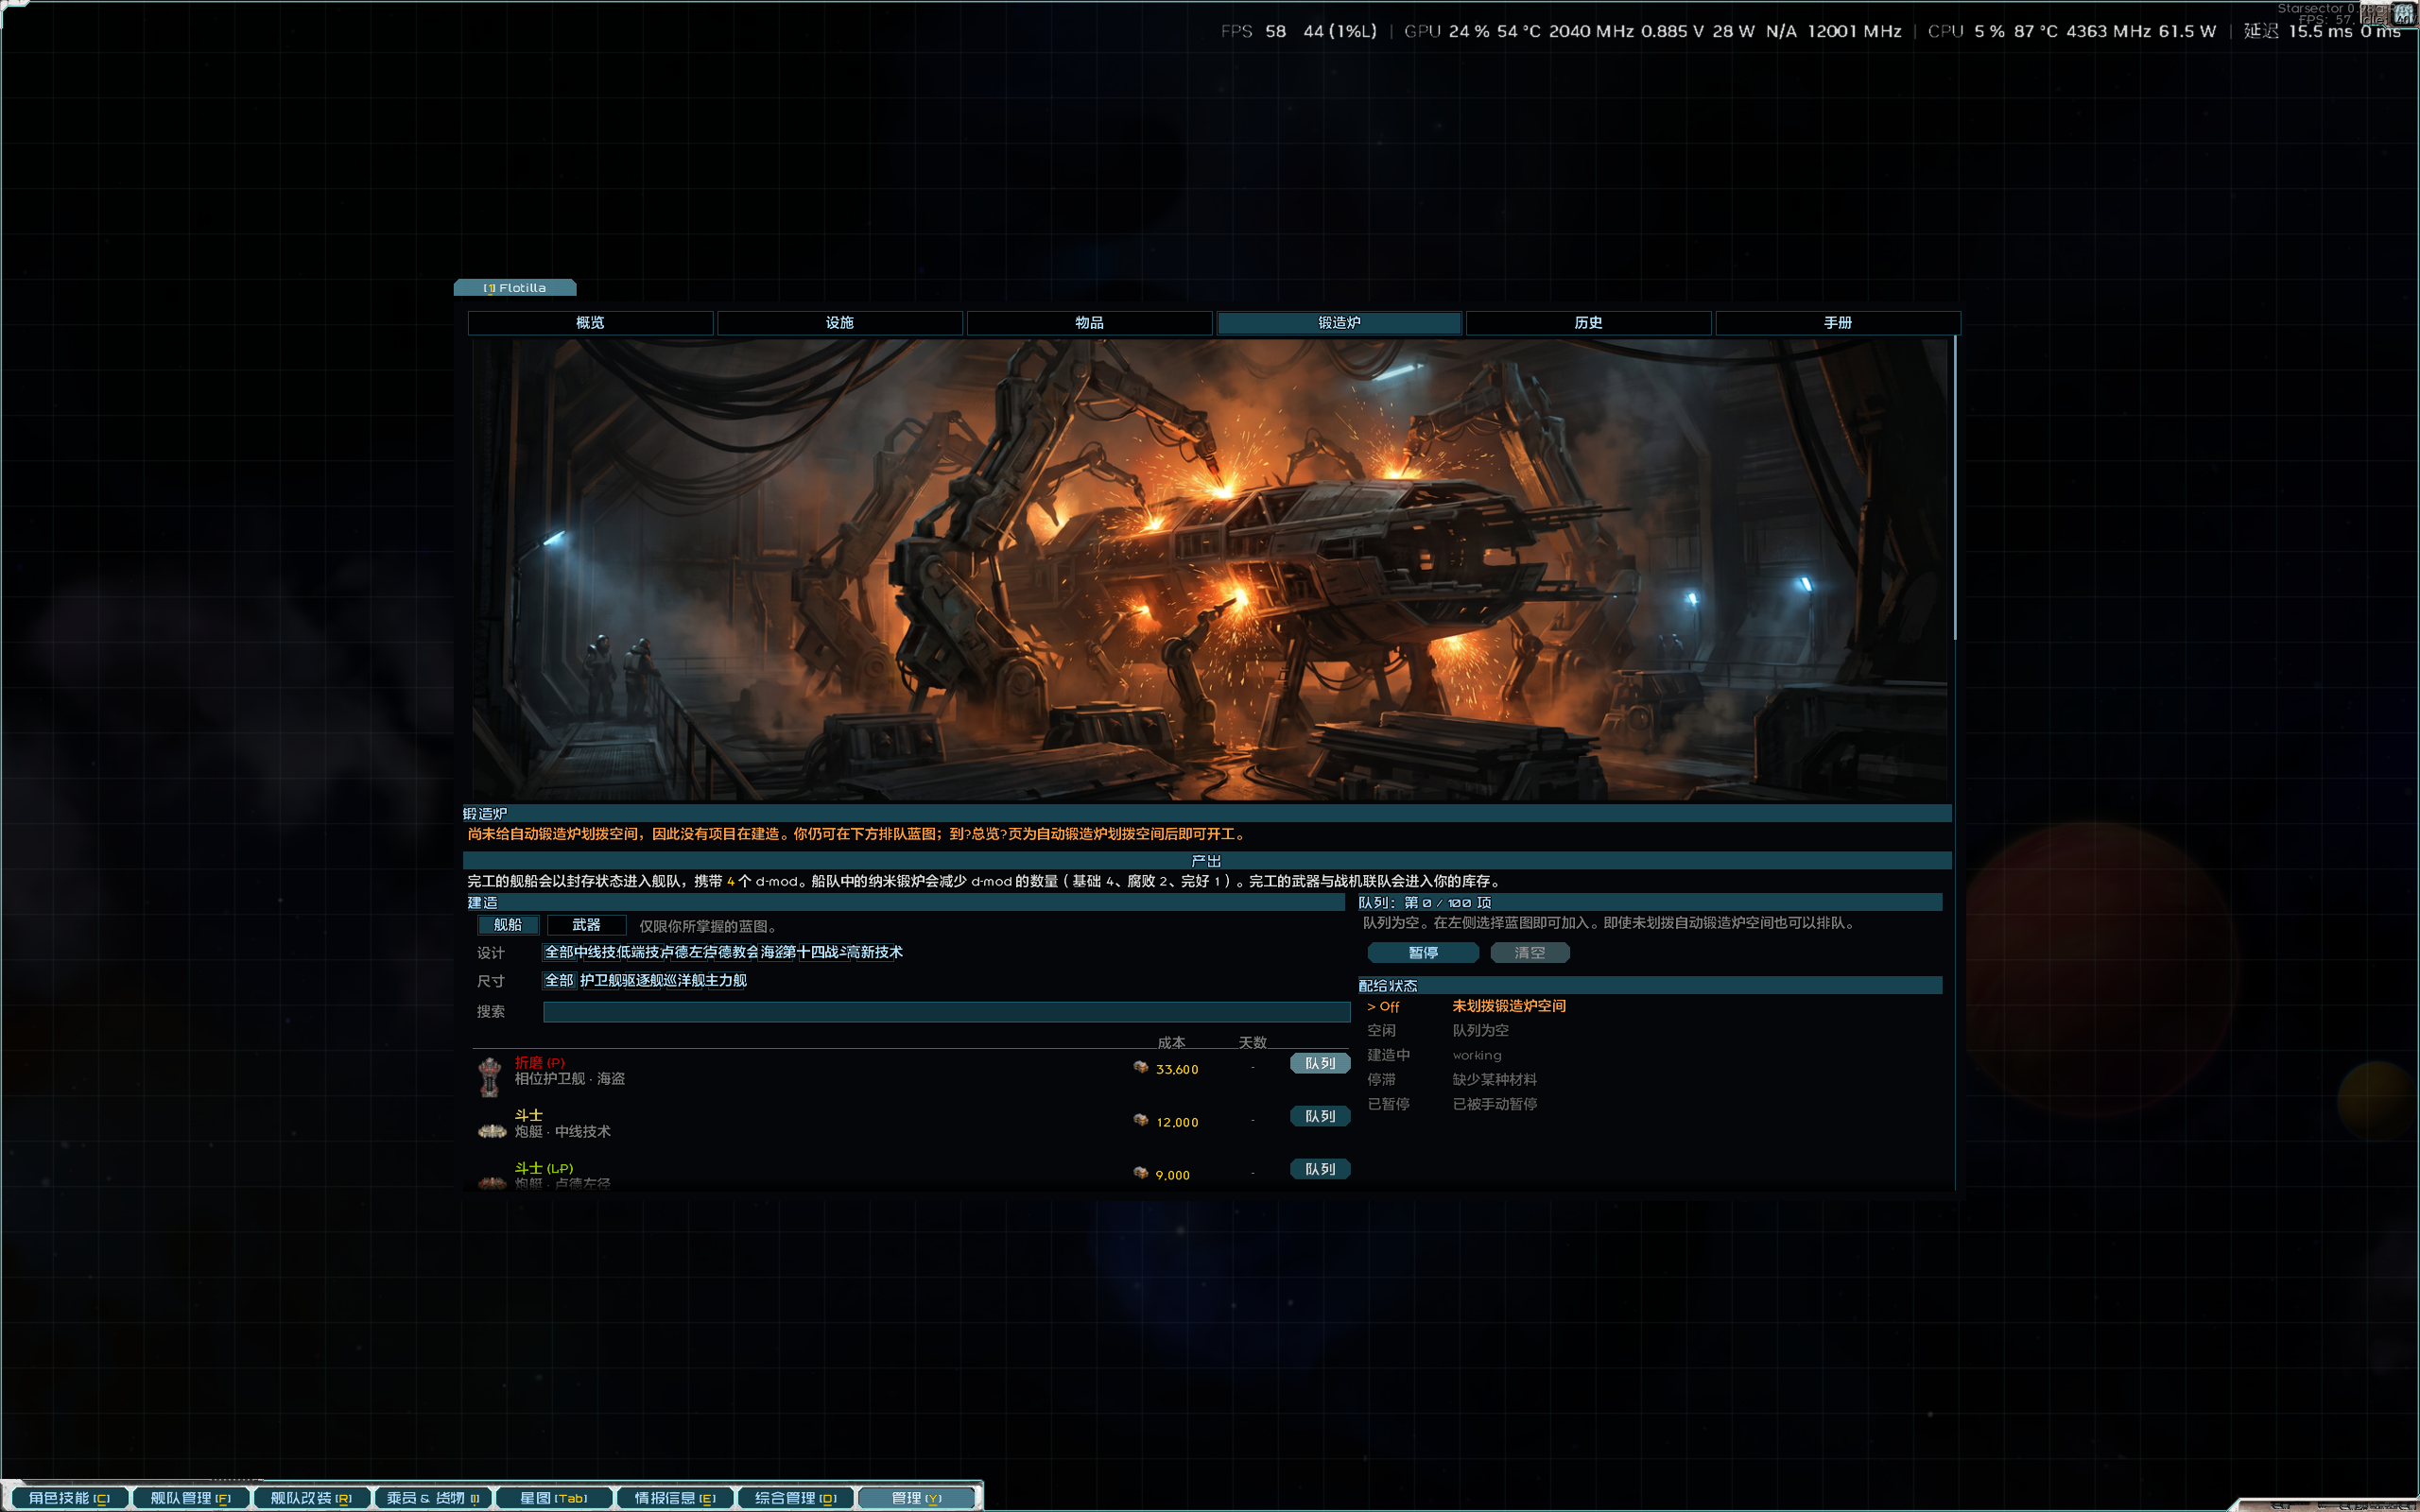Queue the 12,000 斗士 gunship with 队列
This screenshot has height=1512, width=2420.
1320,1116
